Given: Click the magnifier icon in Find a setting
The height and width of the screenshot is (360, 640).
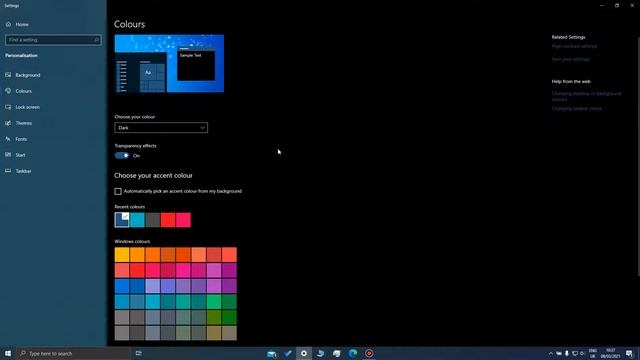Looking at the screenshot, I should [97, 40].
